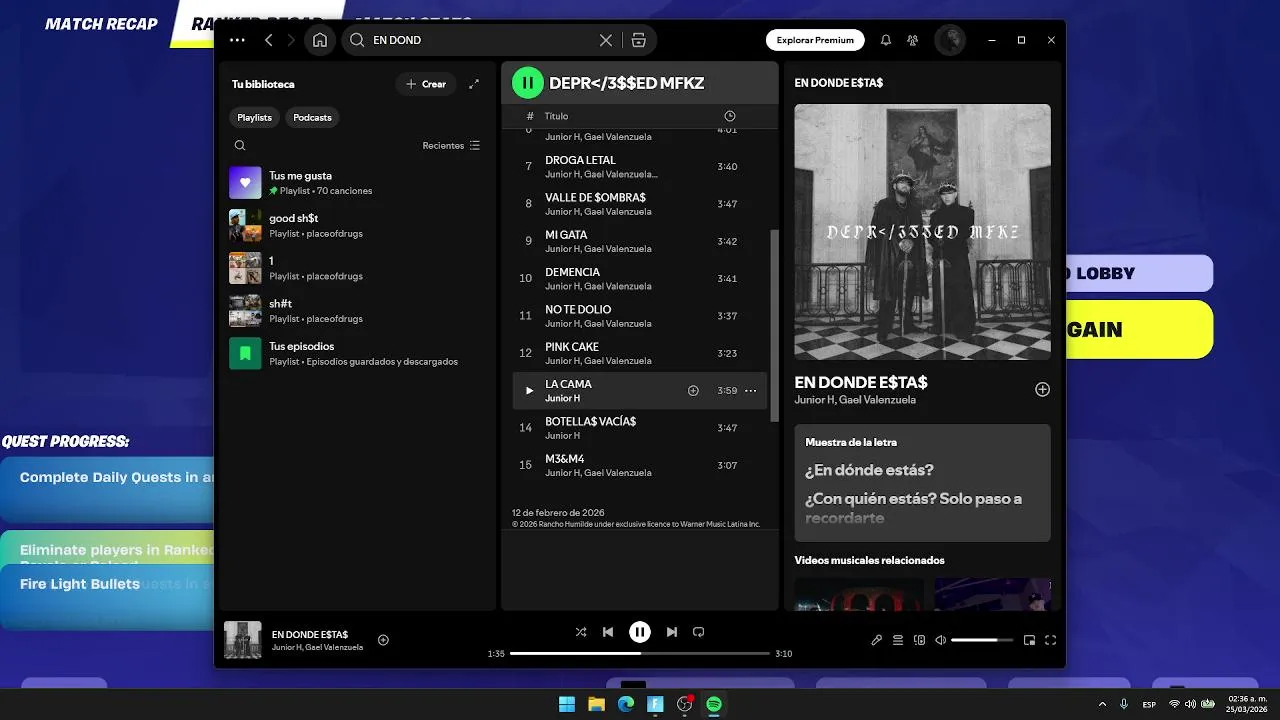Open connect to a device

click(920, 640)
